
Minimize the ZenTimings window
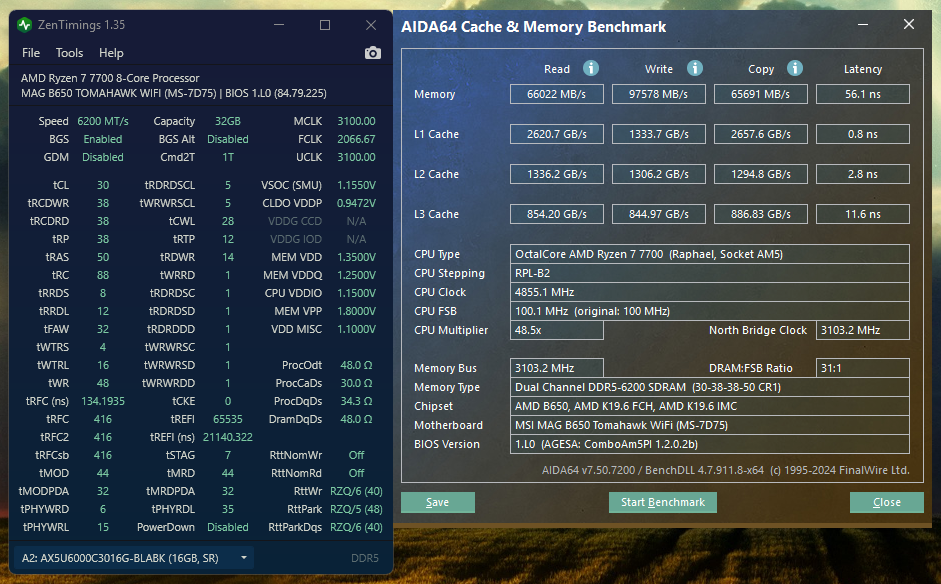click(x=279, y=25)
